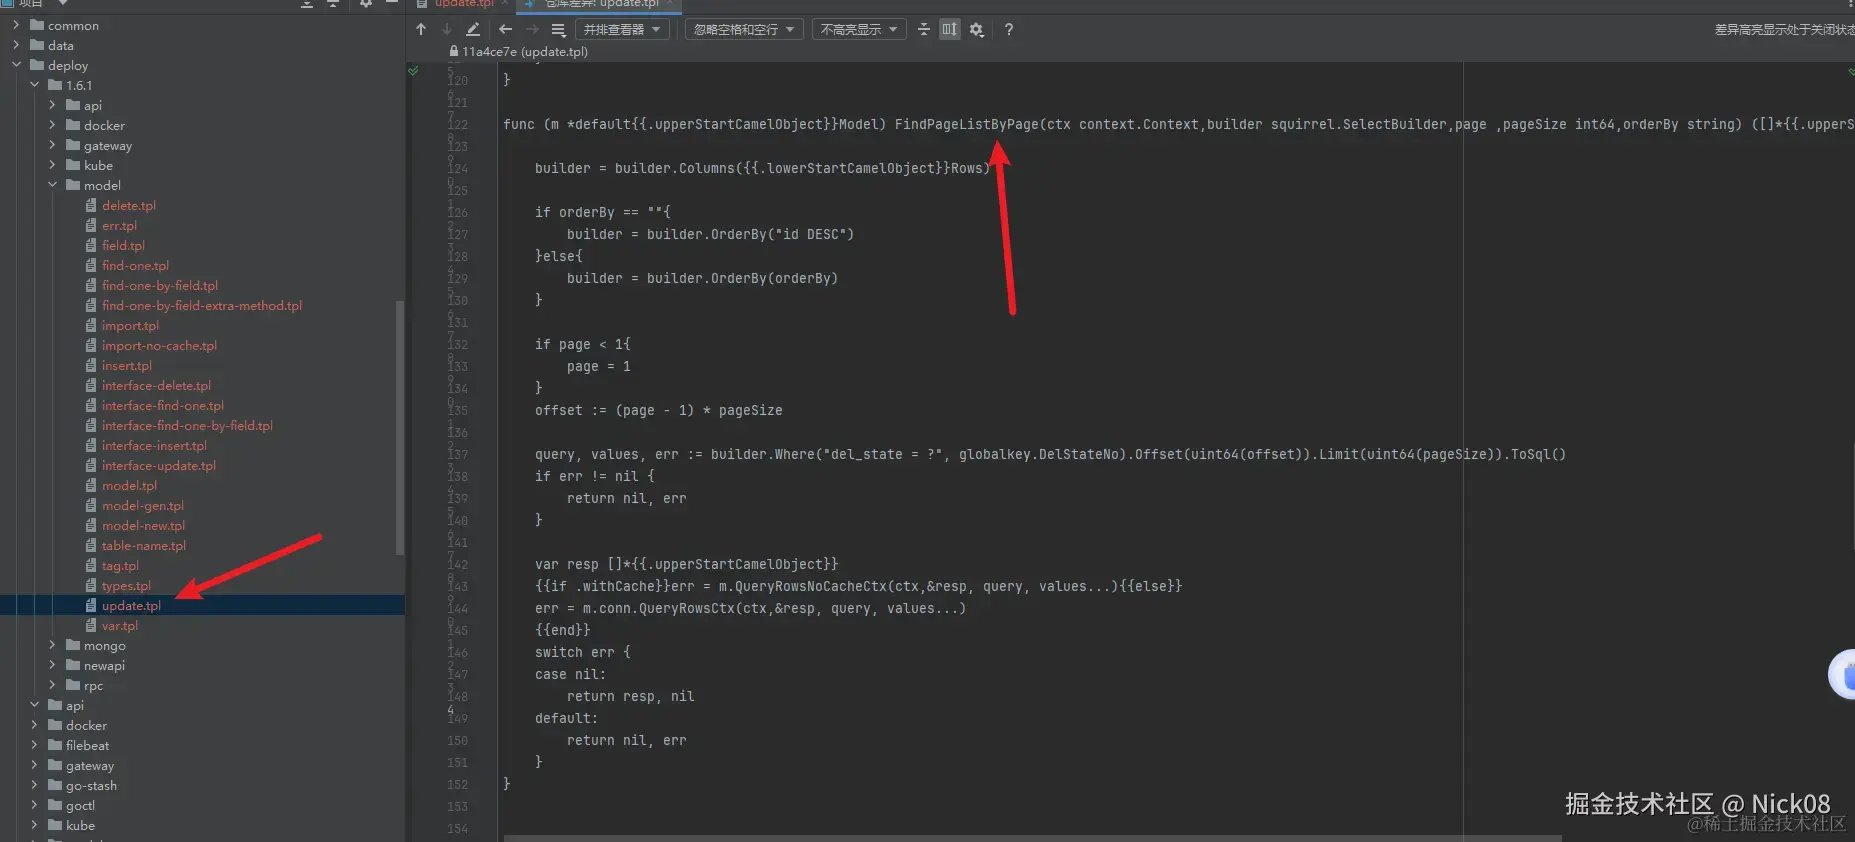Open tag.tpl file
The height and width of the screenshot is (842, 1855).
click(x=120, y=565)
